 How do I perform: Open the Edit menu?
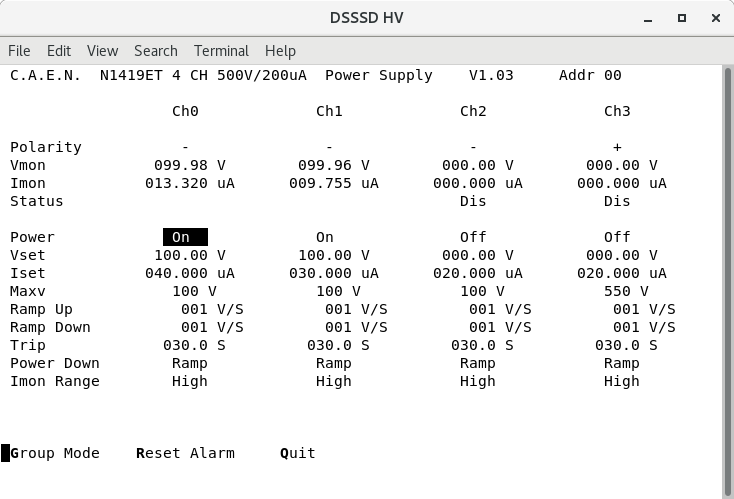point(59,51)
